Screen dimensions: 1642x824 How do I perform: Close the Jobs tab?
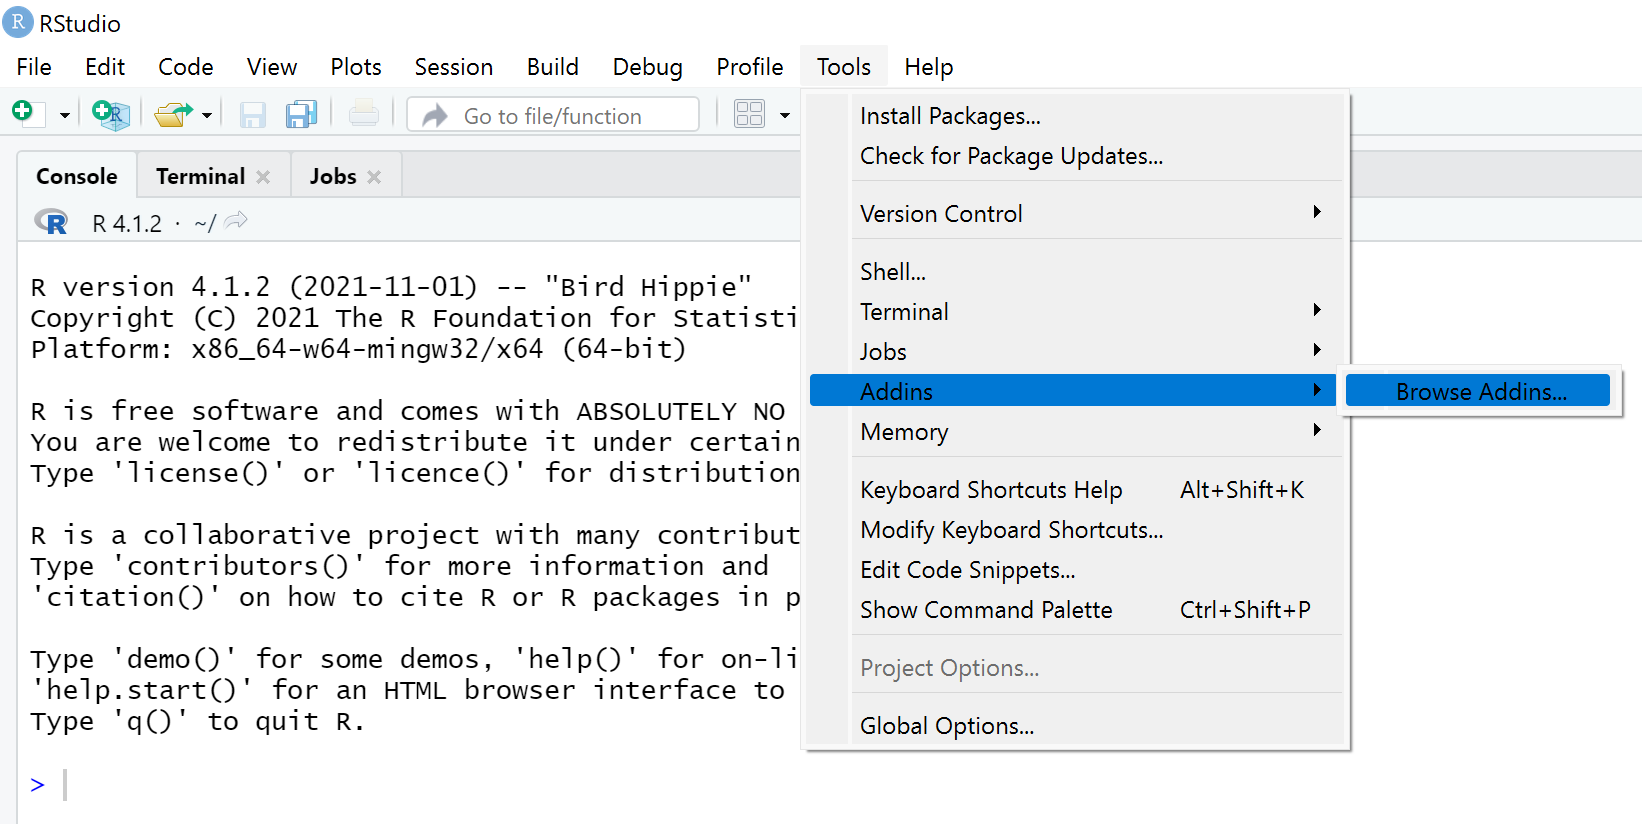(374, 177)
